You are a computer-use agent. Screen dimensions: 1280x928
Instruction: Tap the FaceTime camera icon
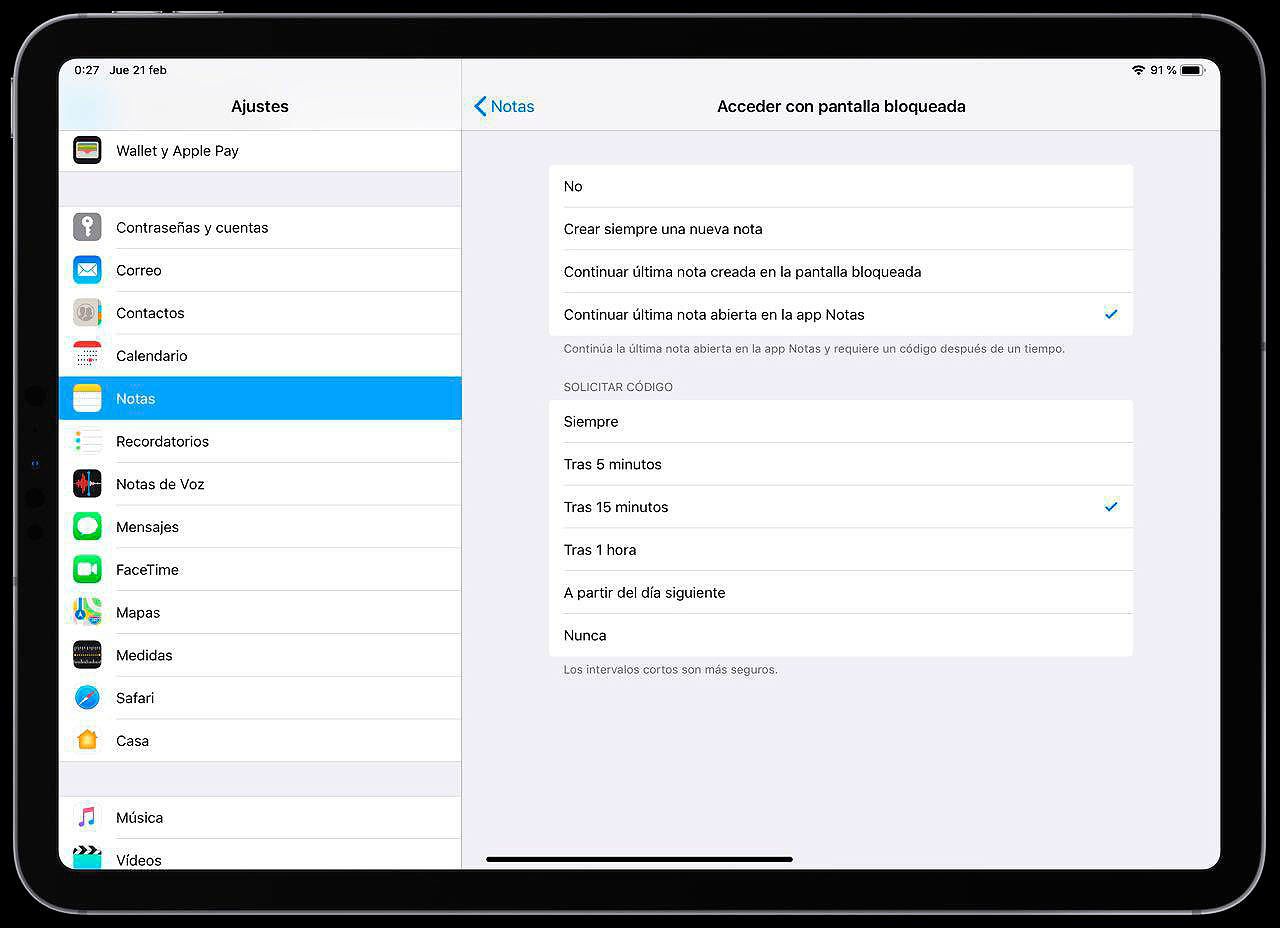[x=87, y=570]
